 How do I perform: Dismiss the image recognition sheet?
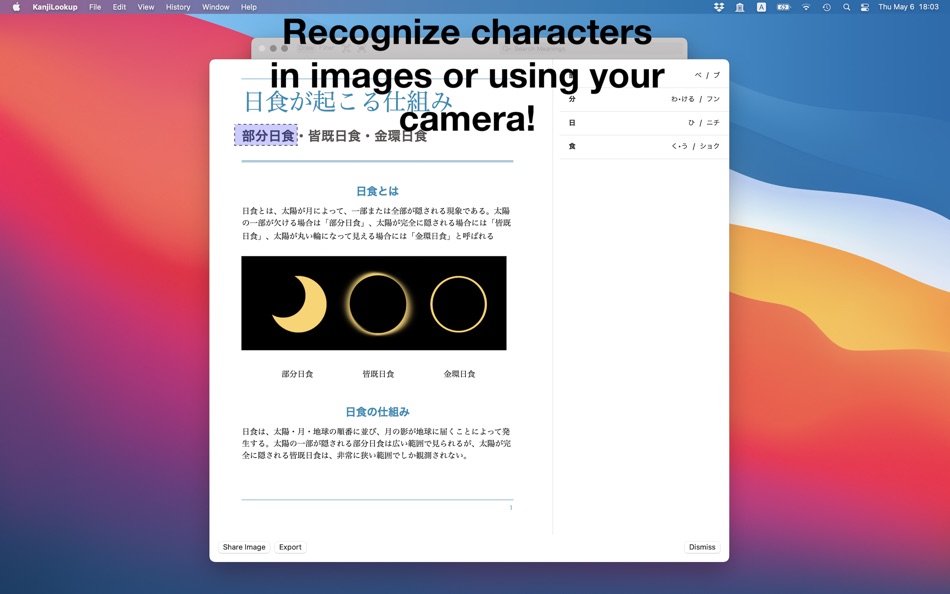click(702, 547)
